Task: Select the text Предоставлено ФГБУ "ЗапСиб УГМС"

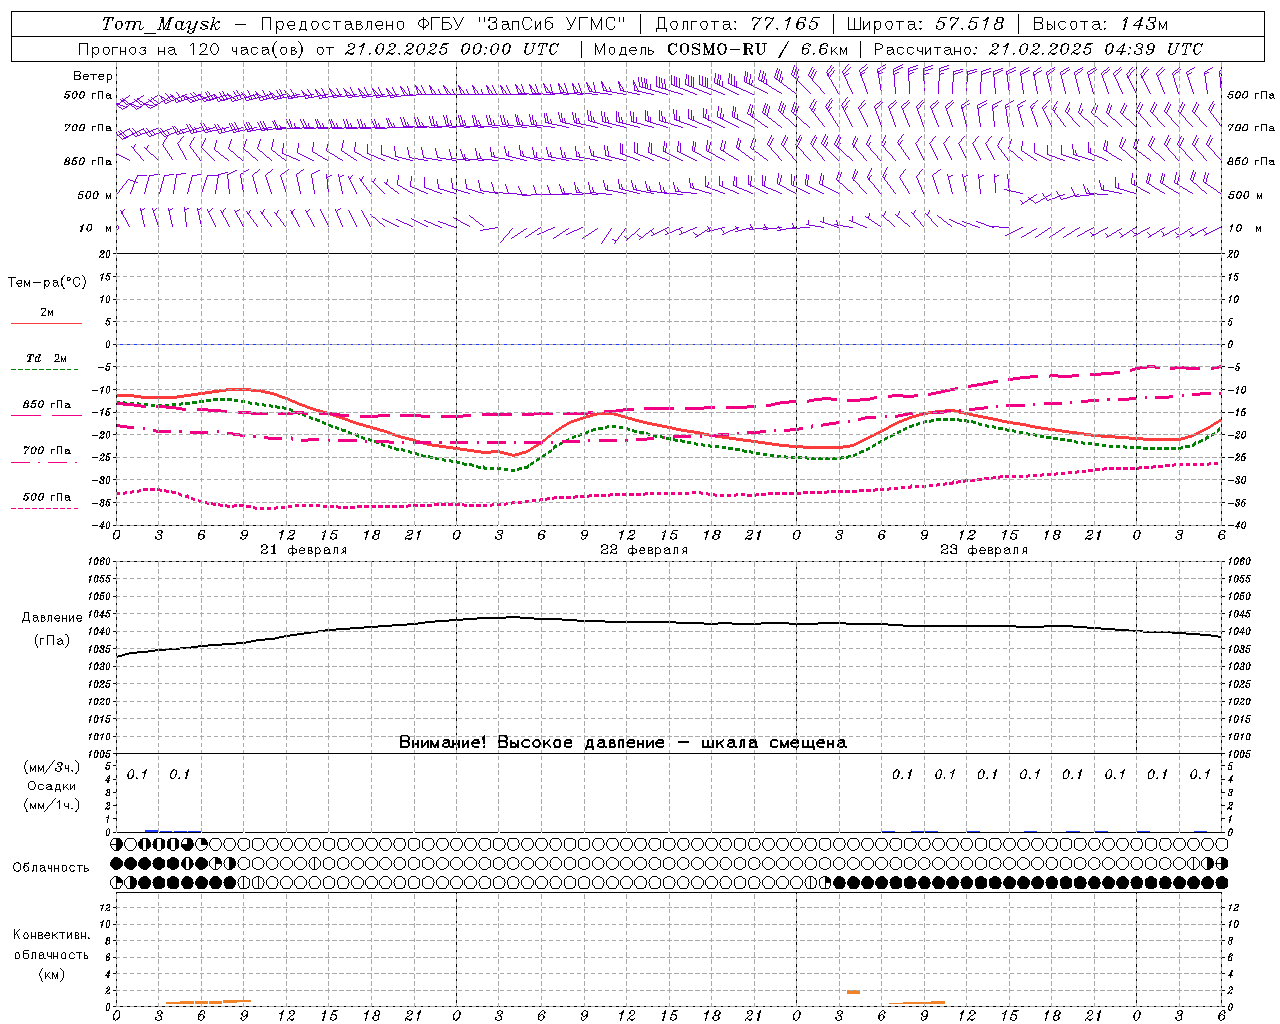Action: [x=443, y=24]
